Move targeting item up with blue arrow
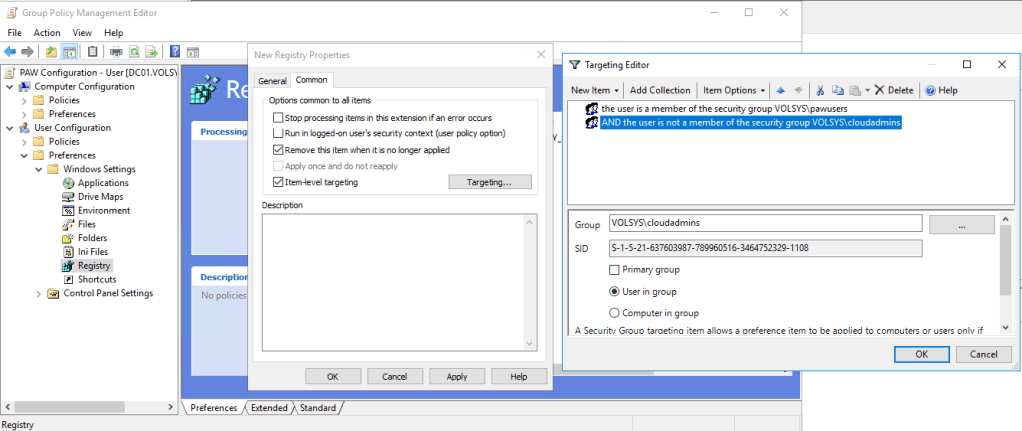 click(x=781, y=90)
